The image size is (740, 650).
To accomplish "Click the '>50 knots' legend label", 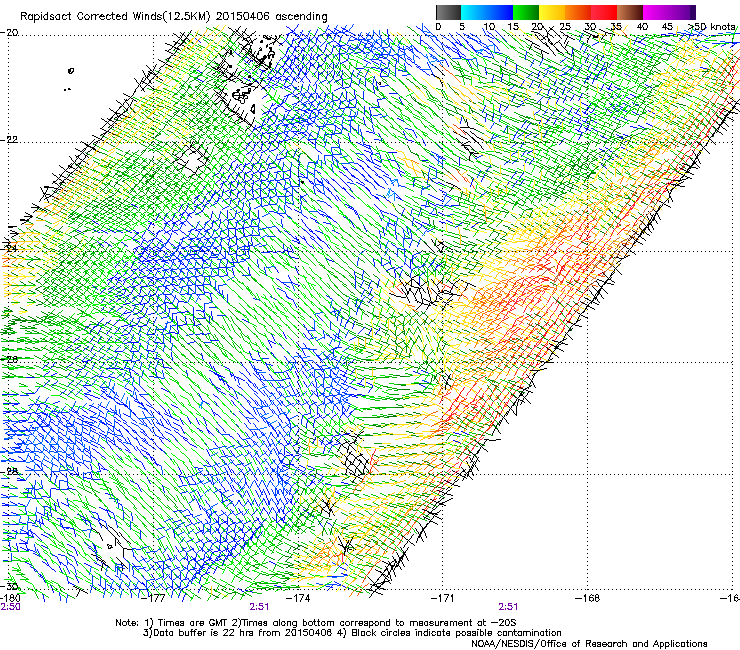I will [711, 26].
